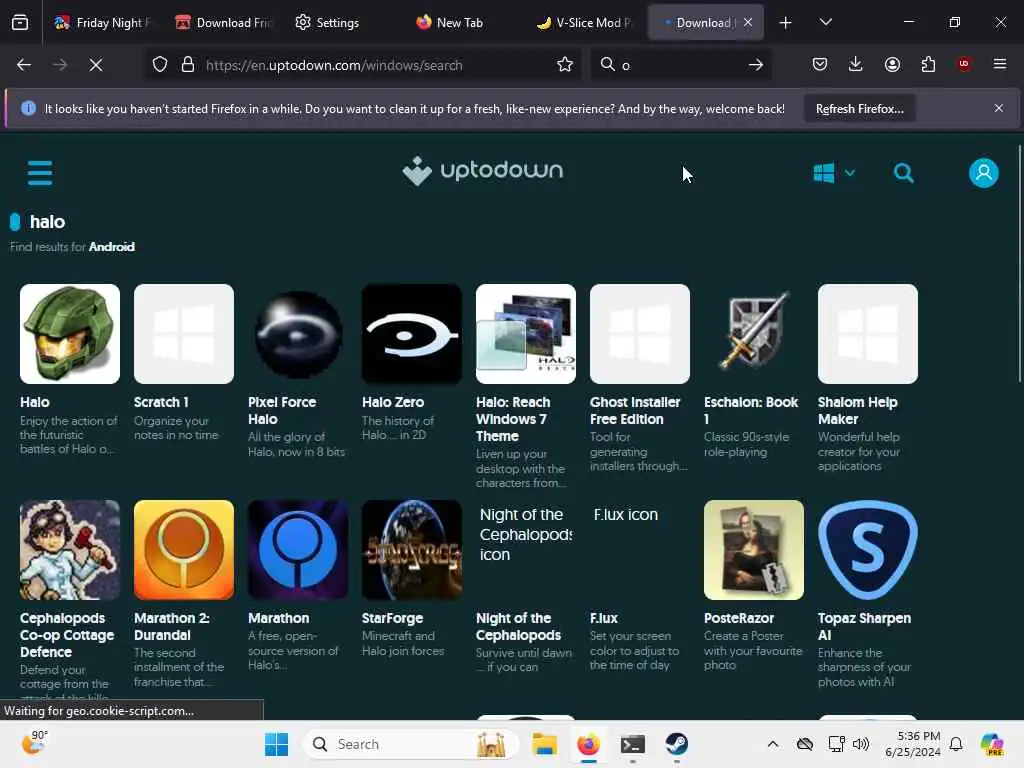Click the tracking protection shield icon
This screenshot has width=1024, height=768.
(160, 65)
